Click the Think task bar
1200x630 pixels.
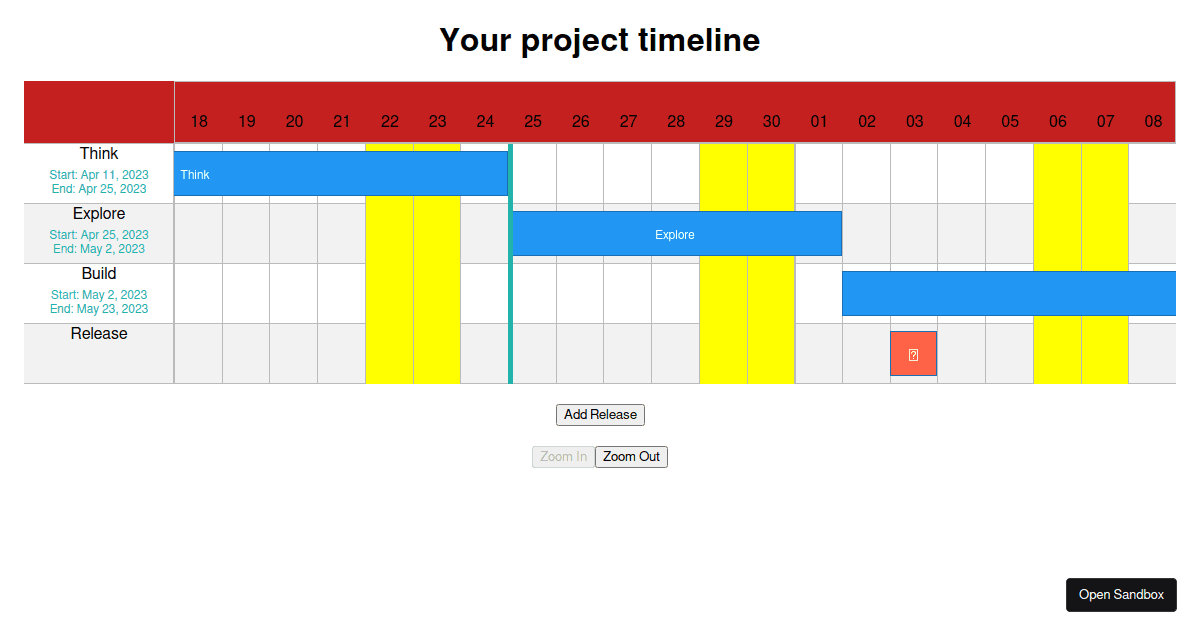click(x=340, y=173)
